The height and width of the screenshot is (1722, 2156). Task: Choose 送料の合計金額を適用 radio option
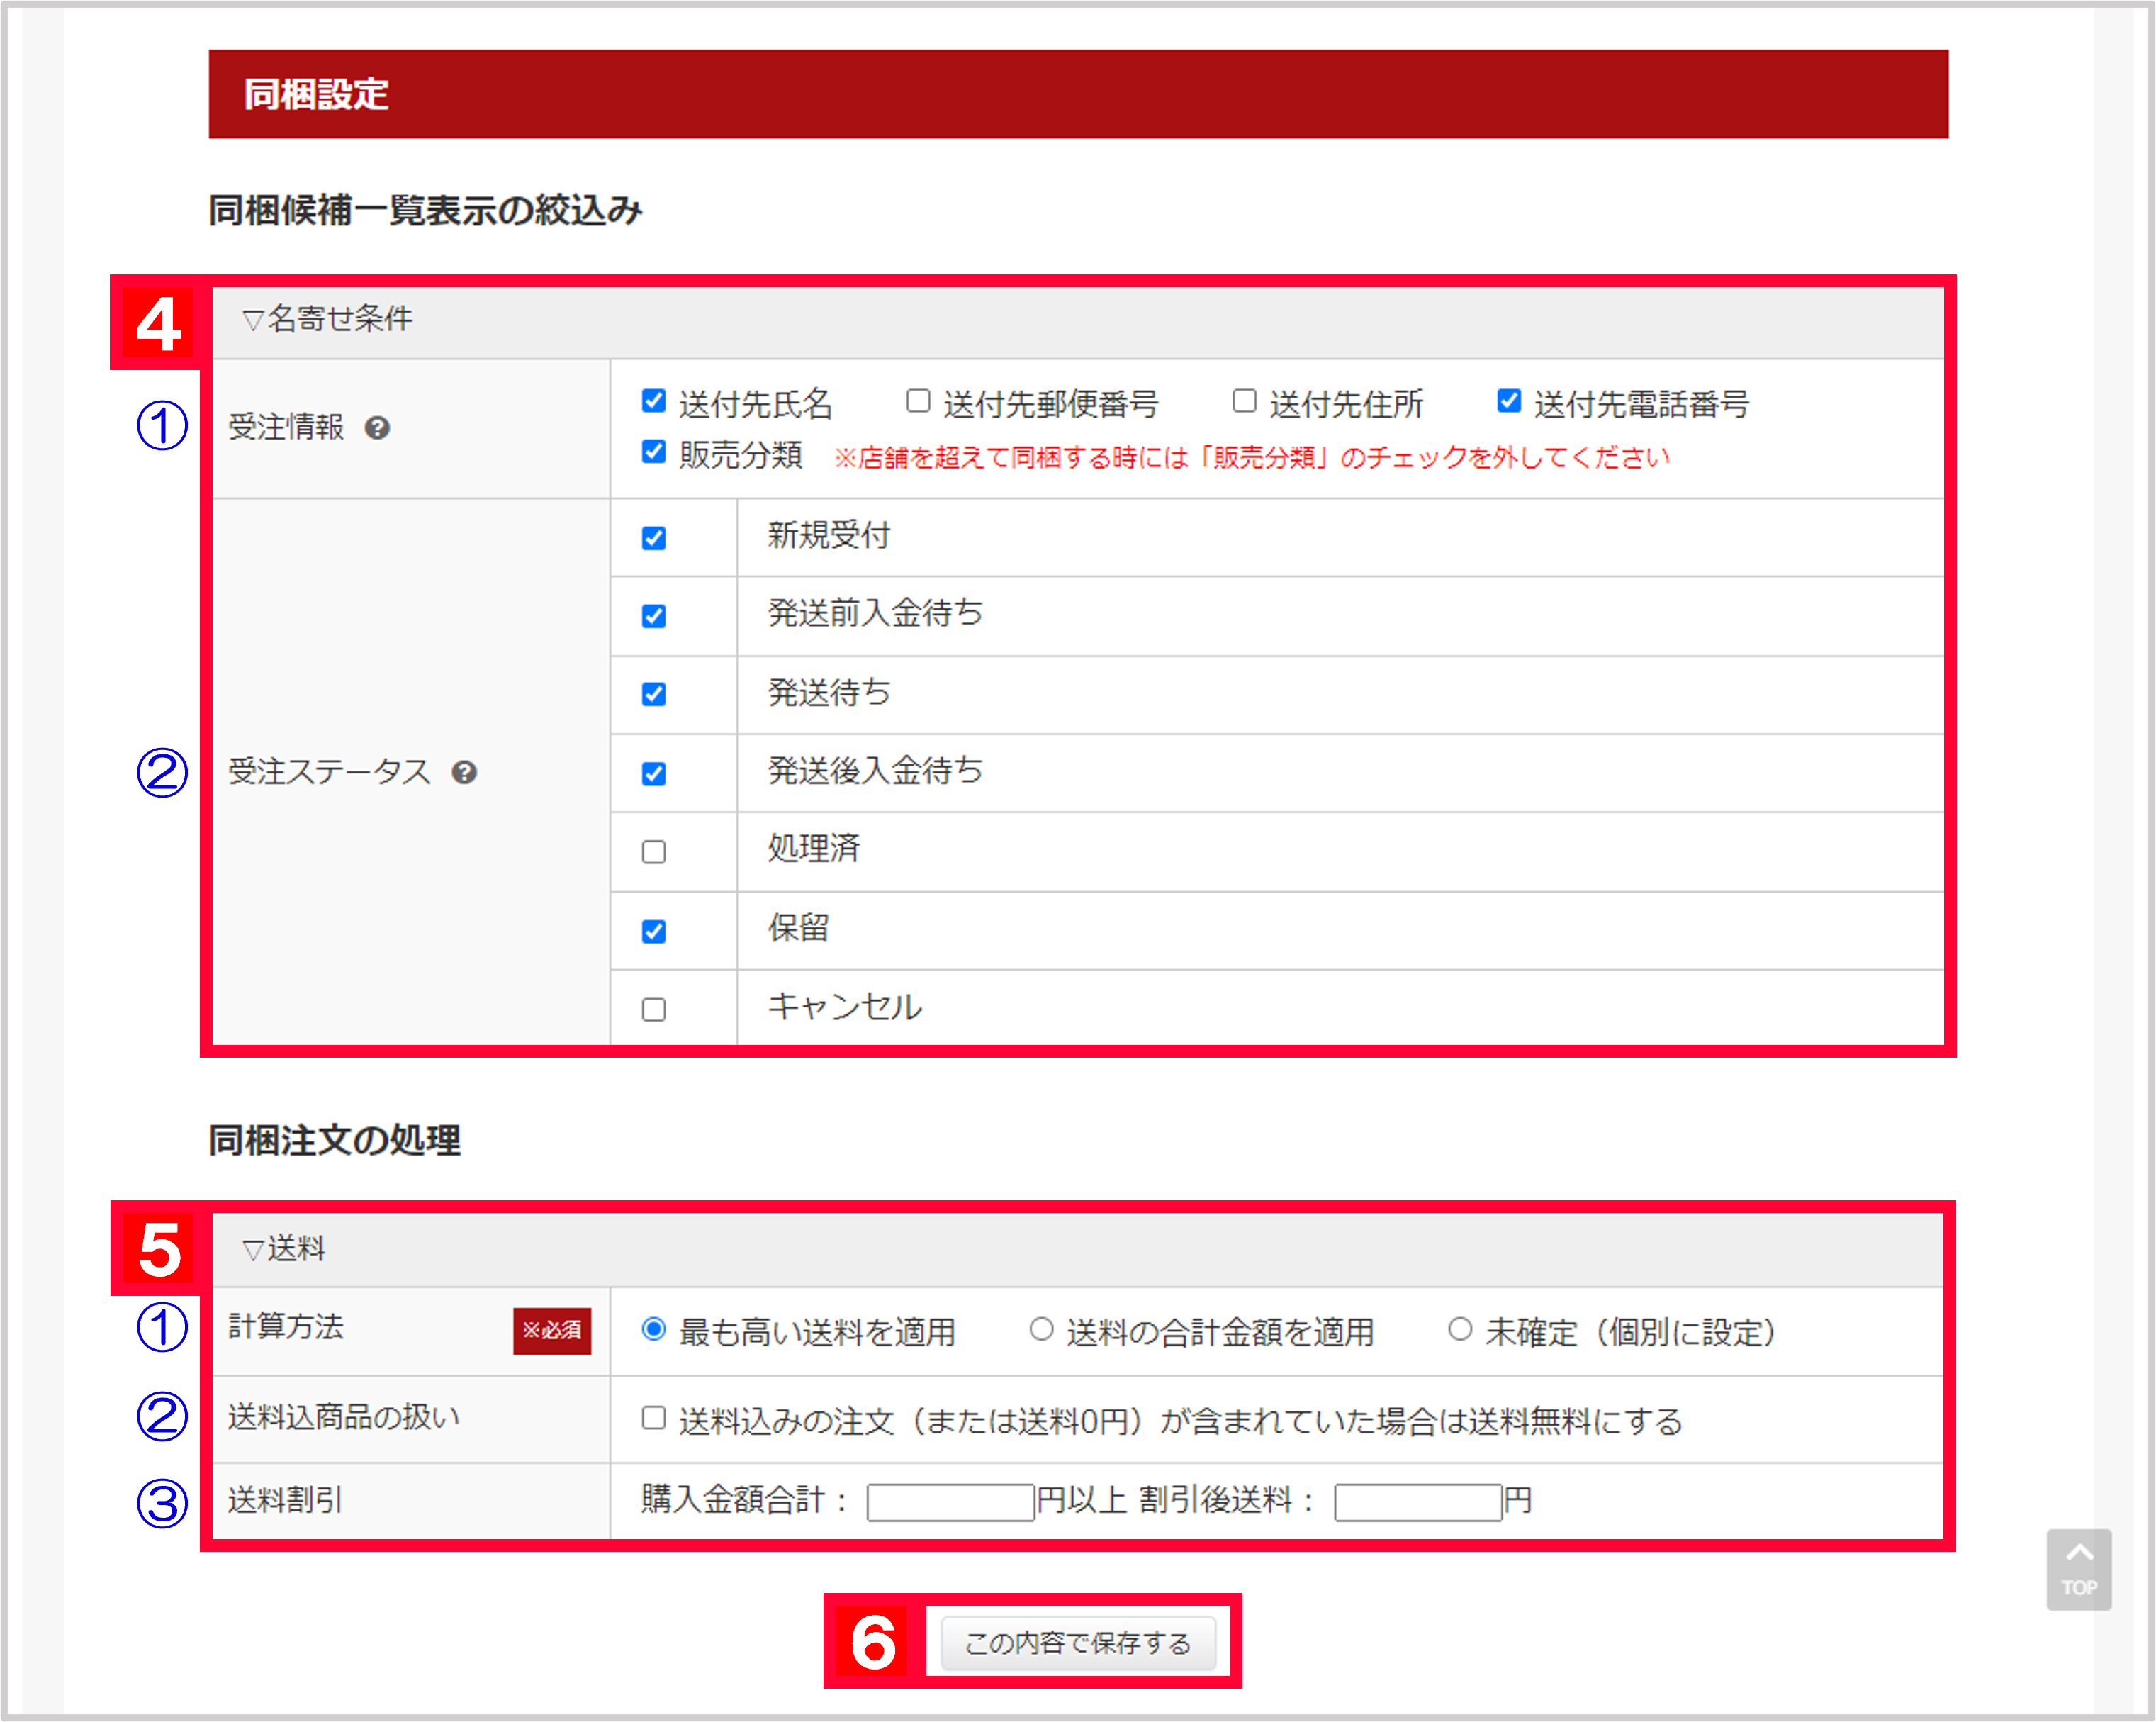1041,1329
